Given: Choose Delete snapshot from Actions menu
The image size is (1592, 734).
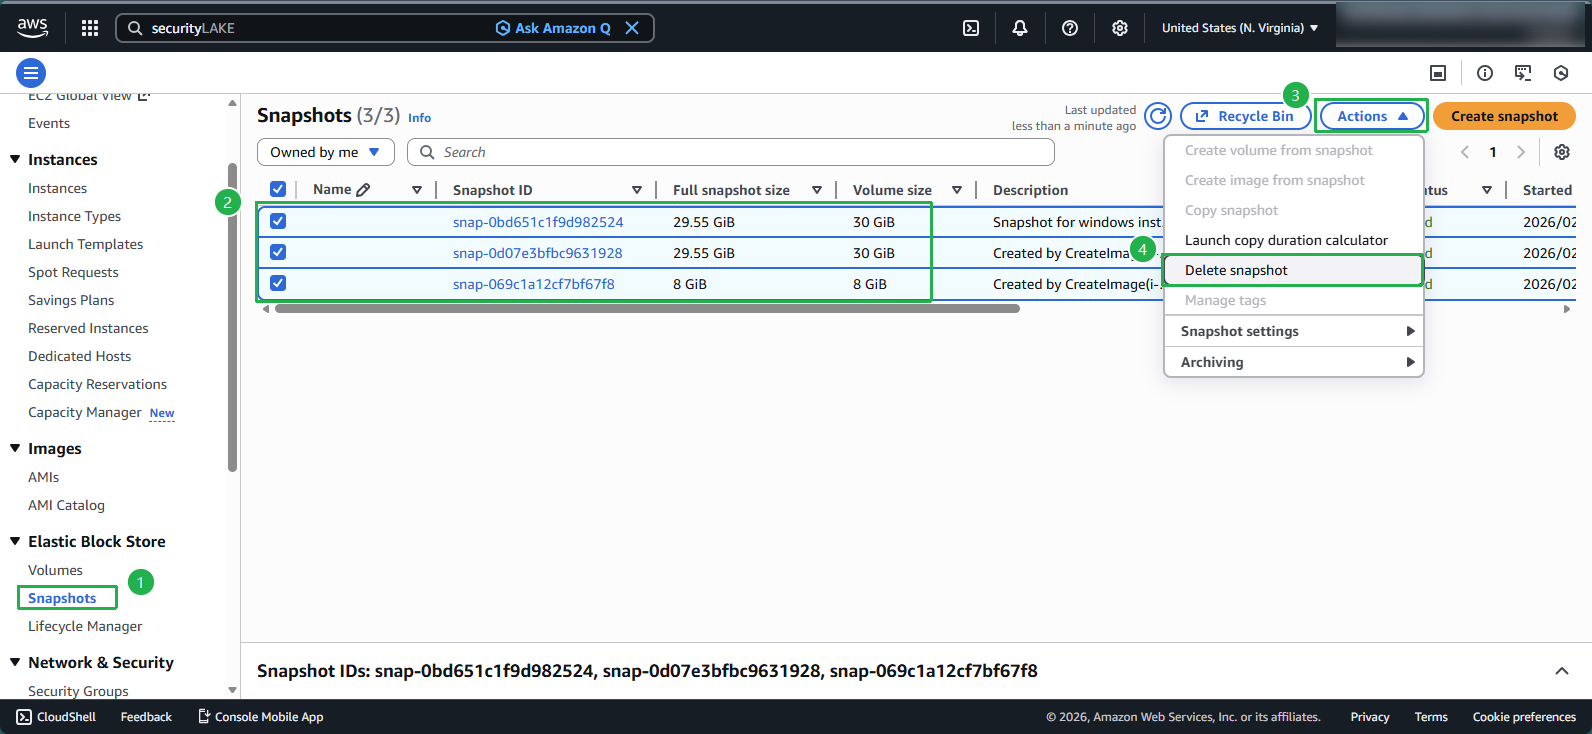Looking at the screenshot, I should [x=1236, y=270].
